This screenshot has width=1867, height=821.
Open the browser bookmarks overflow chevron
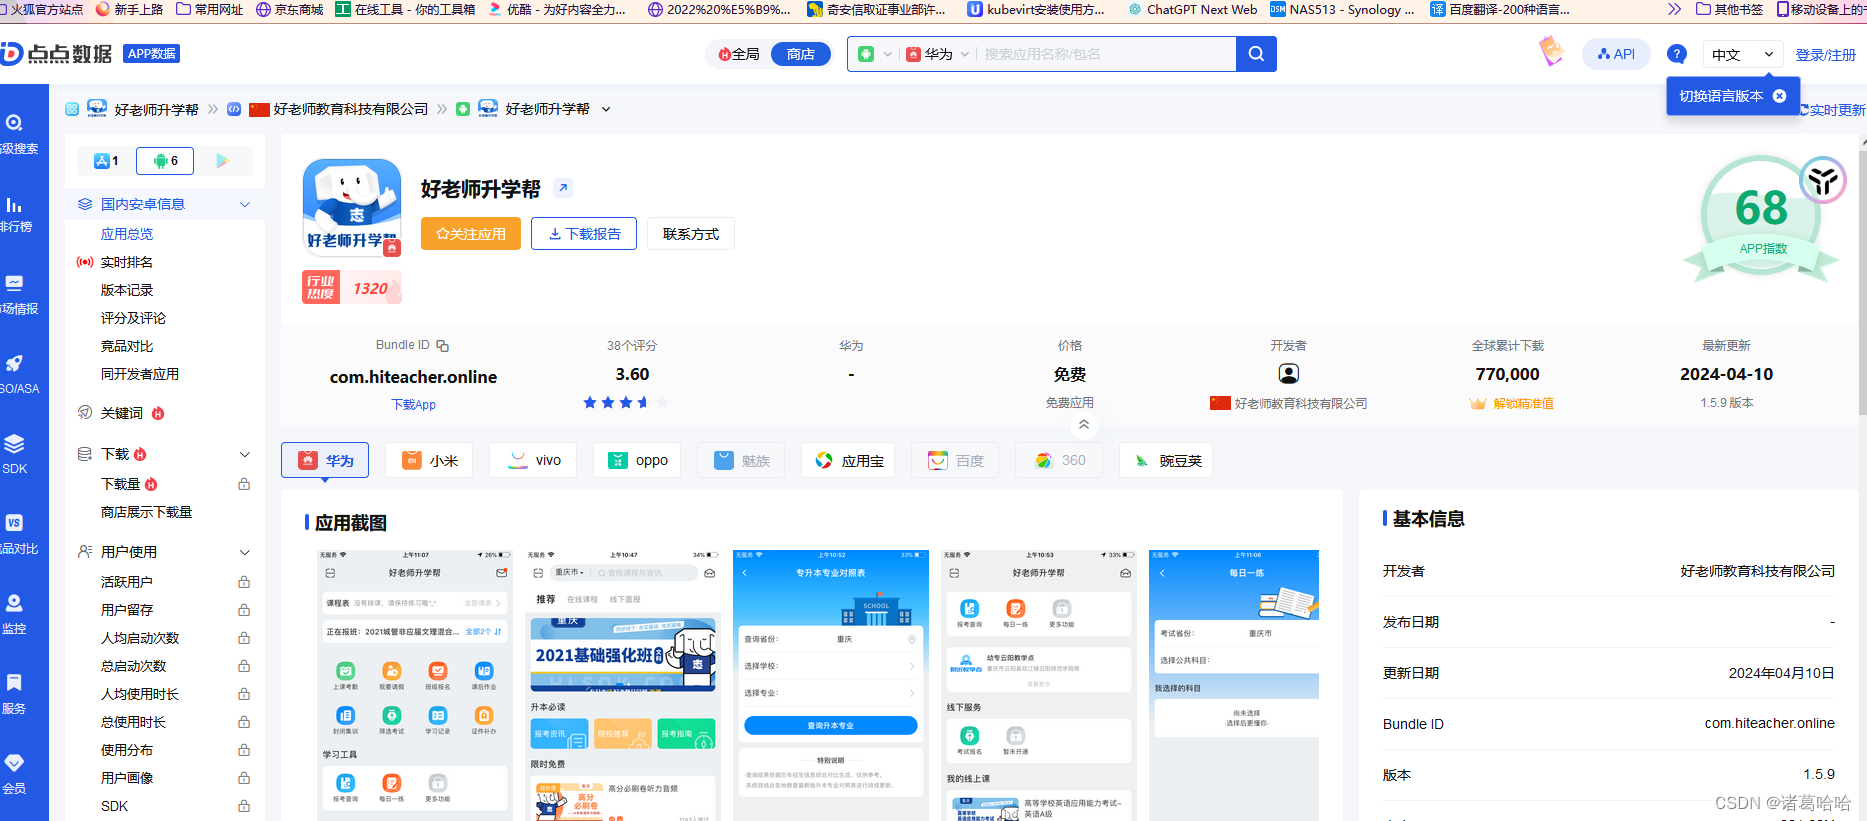tap(1674, 9)
